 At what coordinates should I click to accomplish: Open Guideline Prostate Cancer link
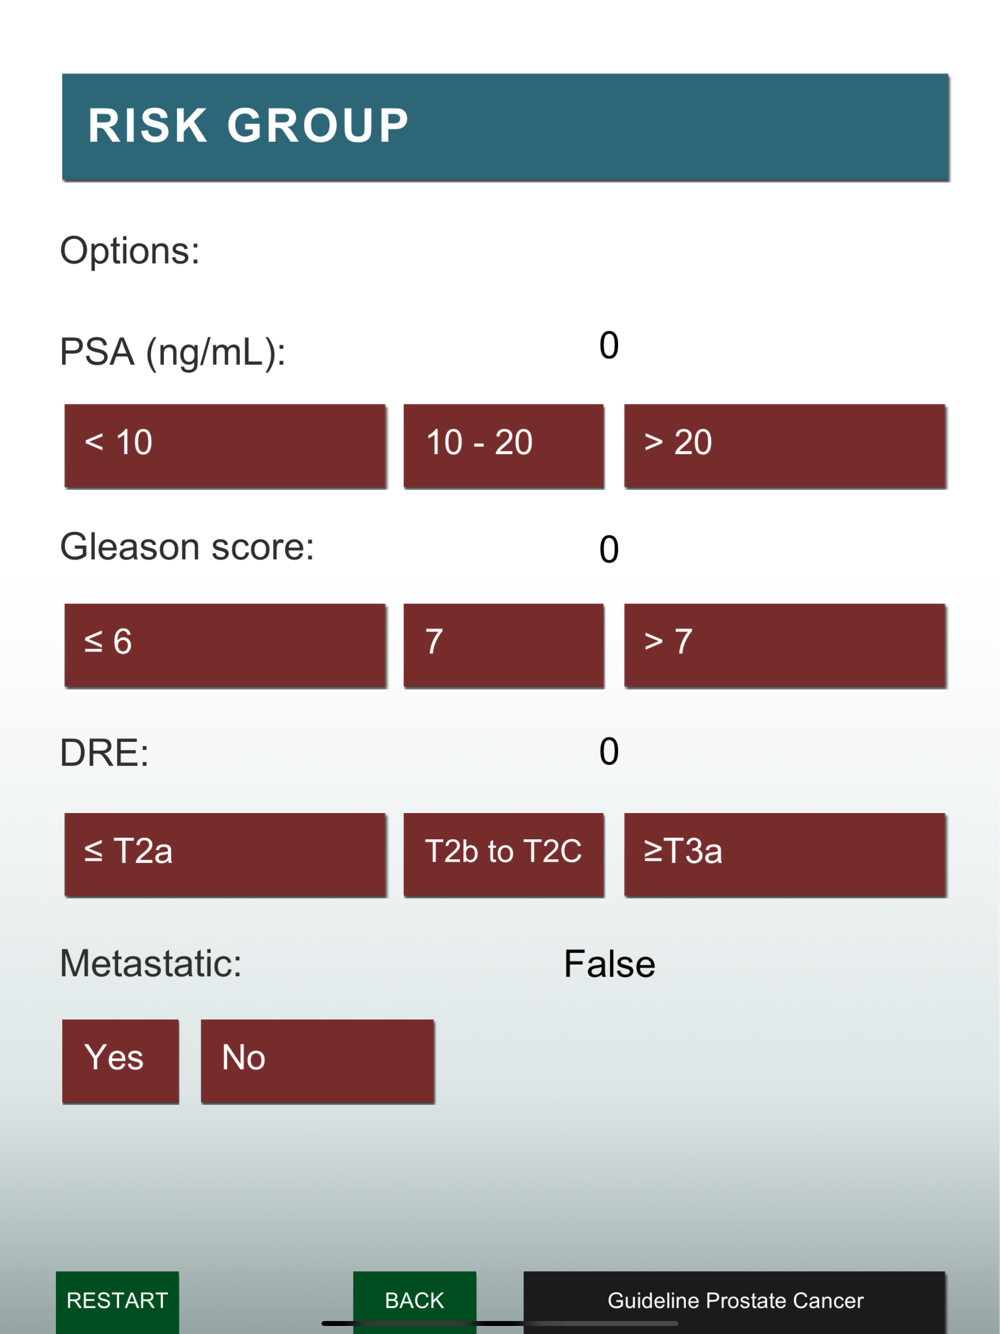click(x=734, y=1301)
